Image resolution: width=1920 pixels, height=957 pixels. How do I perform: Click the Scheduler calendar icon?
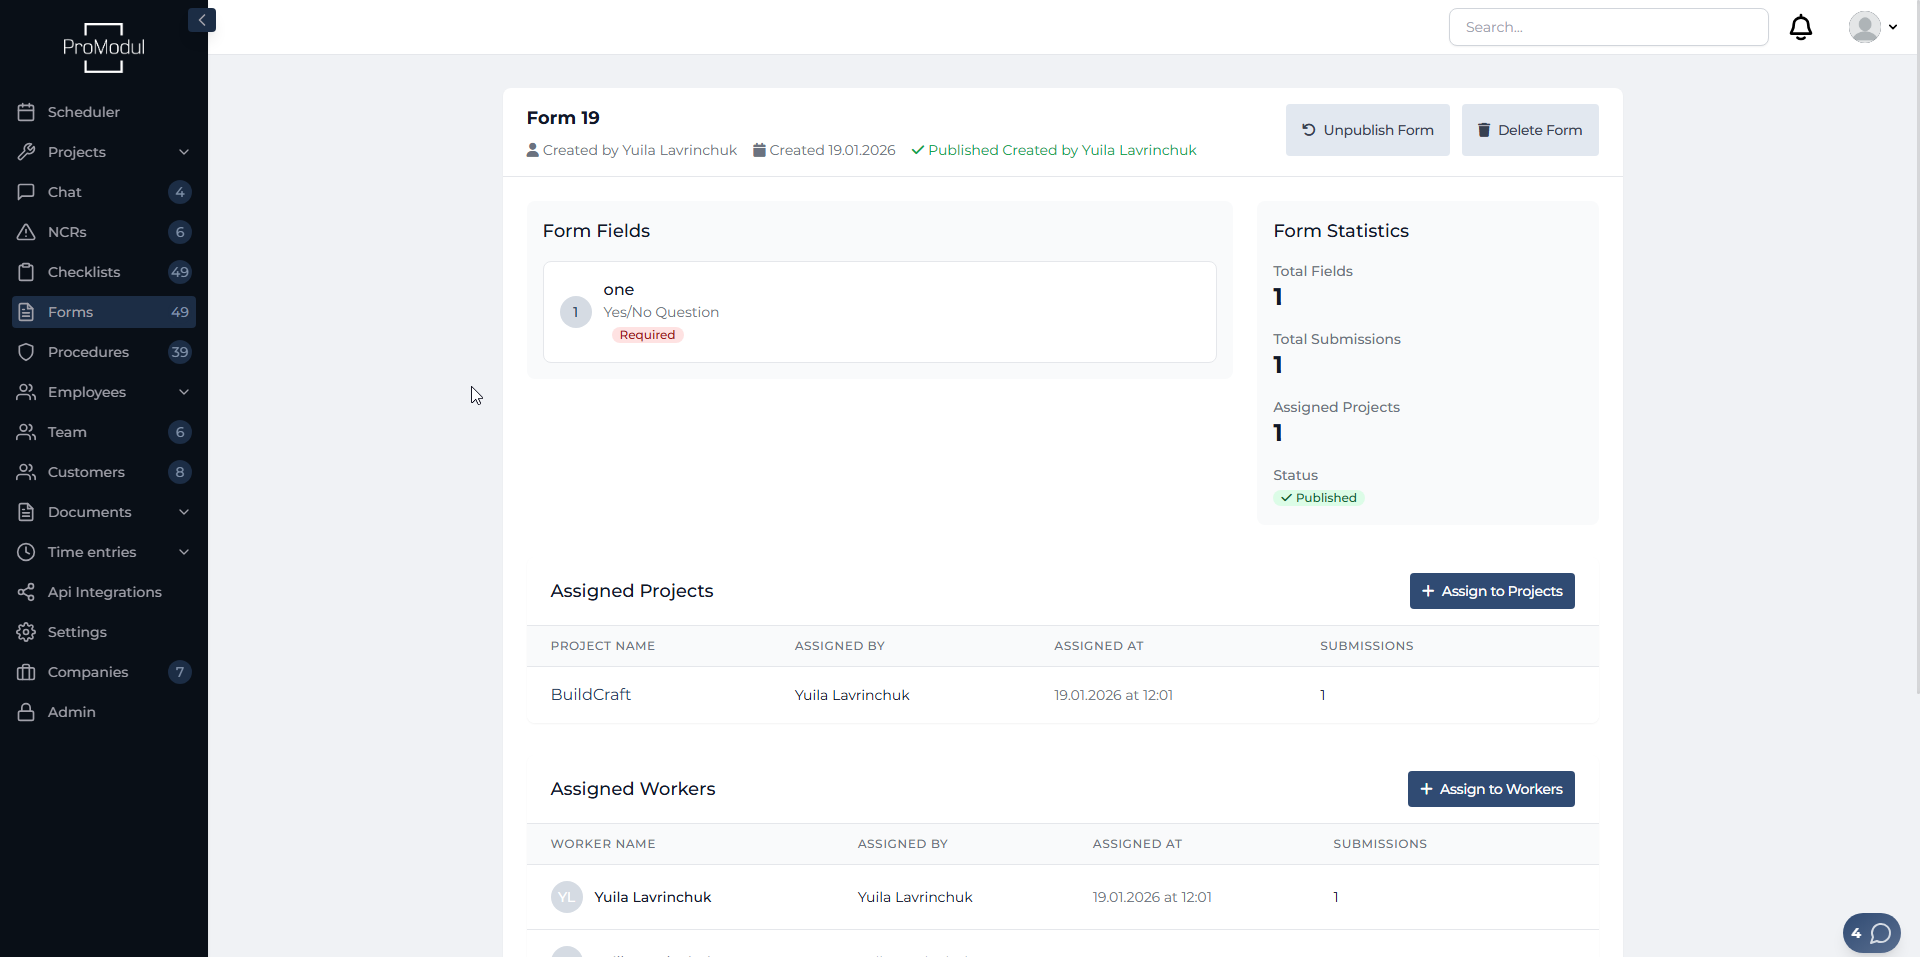click(x=26, y=112)
